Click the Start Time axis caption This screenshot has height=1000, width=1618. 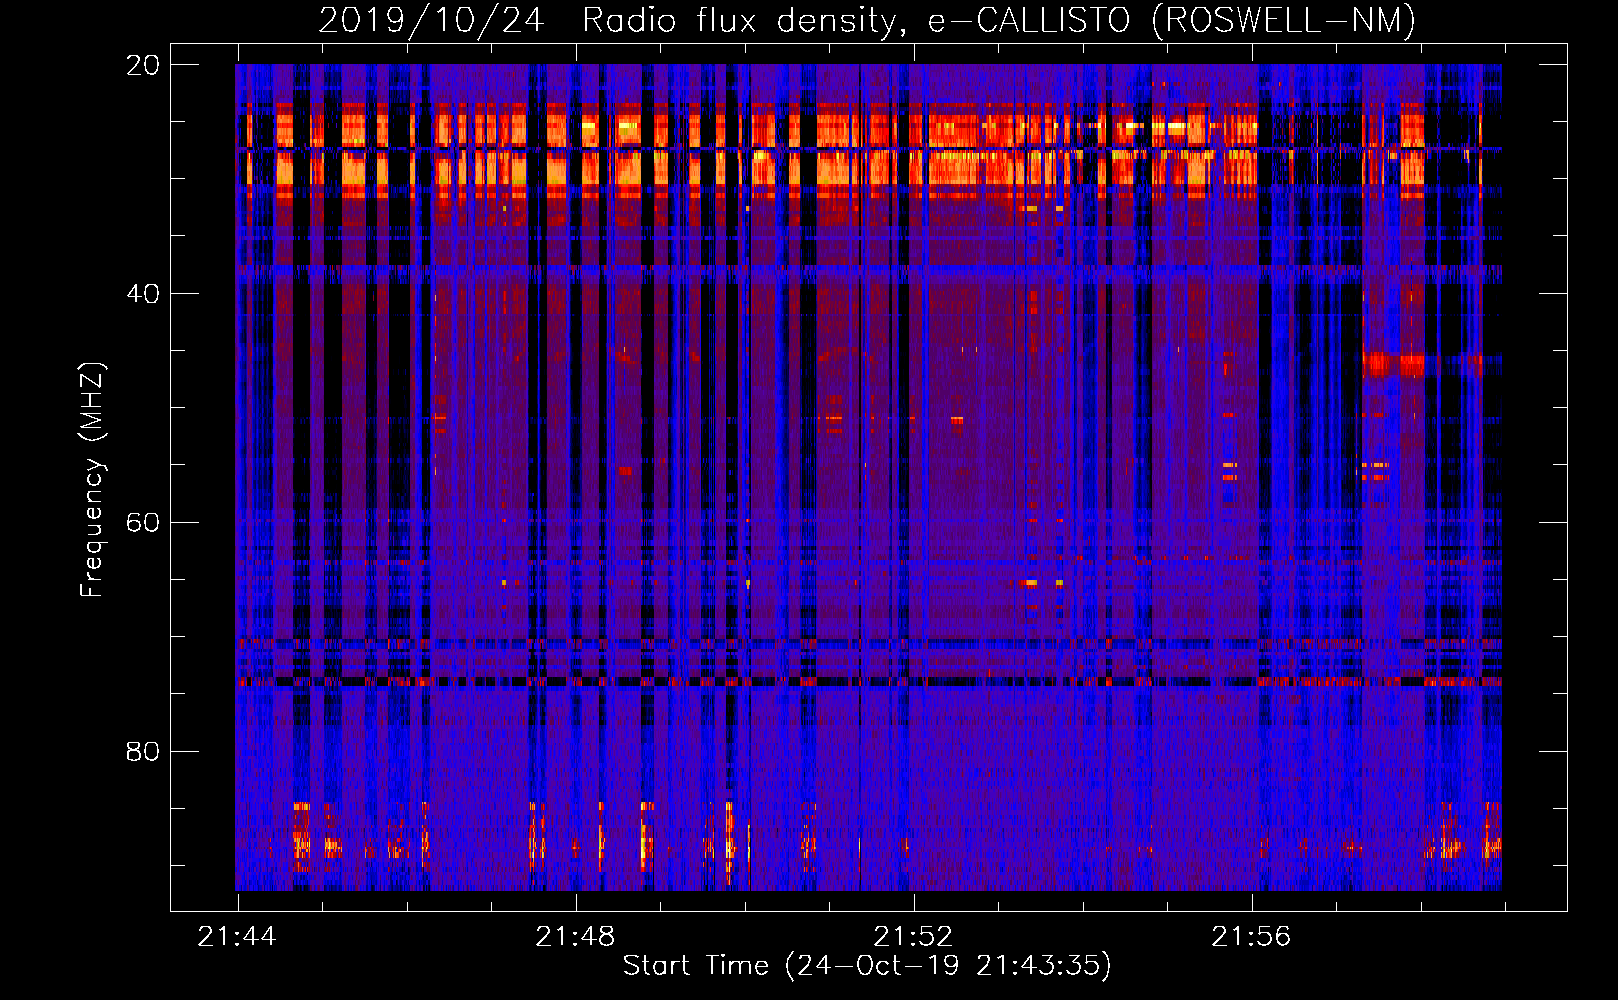pyautogui.click(x=867, y=966)
